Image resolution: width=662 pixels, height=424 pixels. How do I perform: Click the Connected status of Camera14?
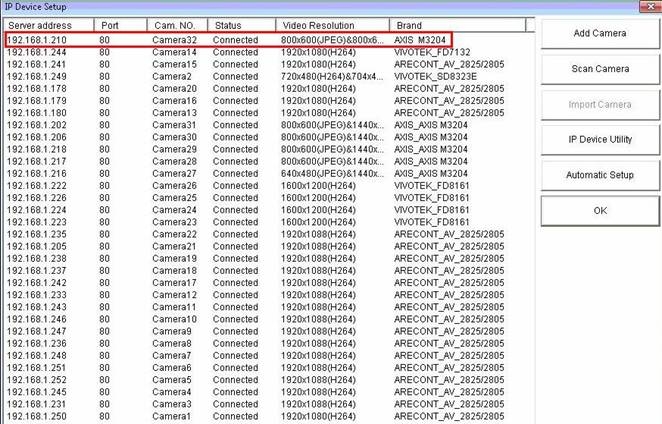pyautogui.click(x=235, y=52)
